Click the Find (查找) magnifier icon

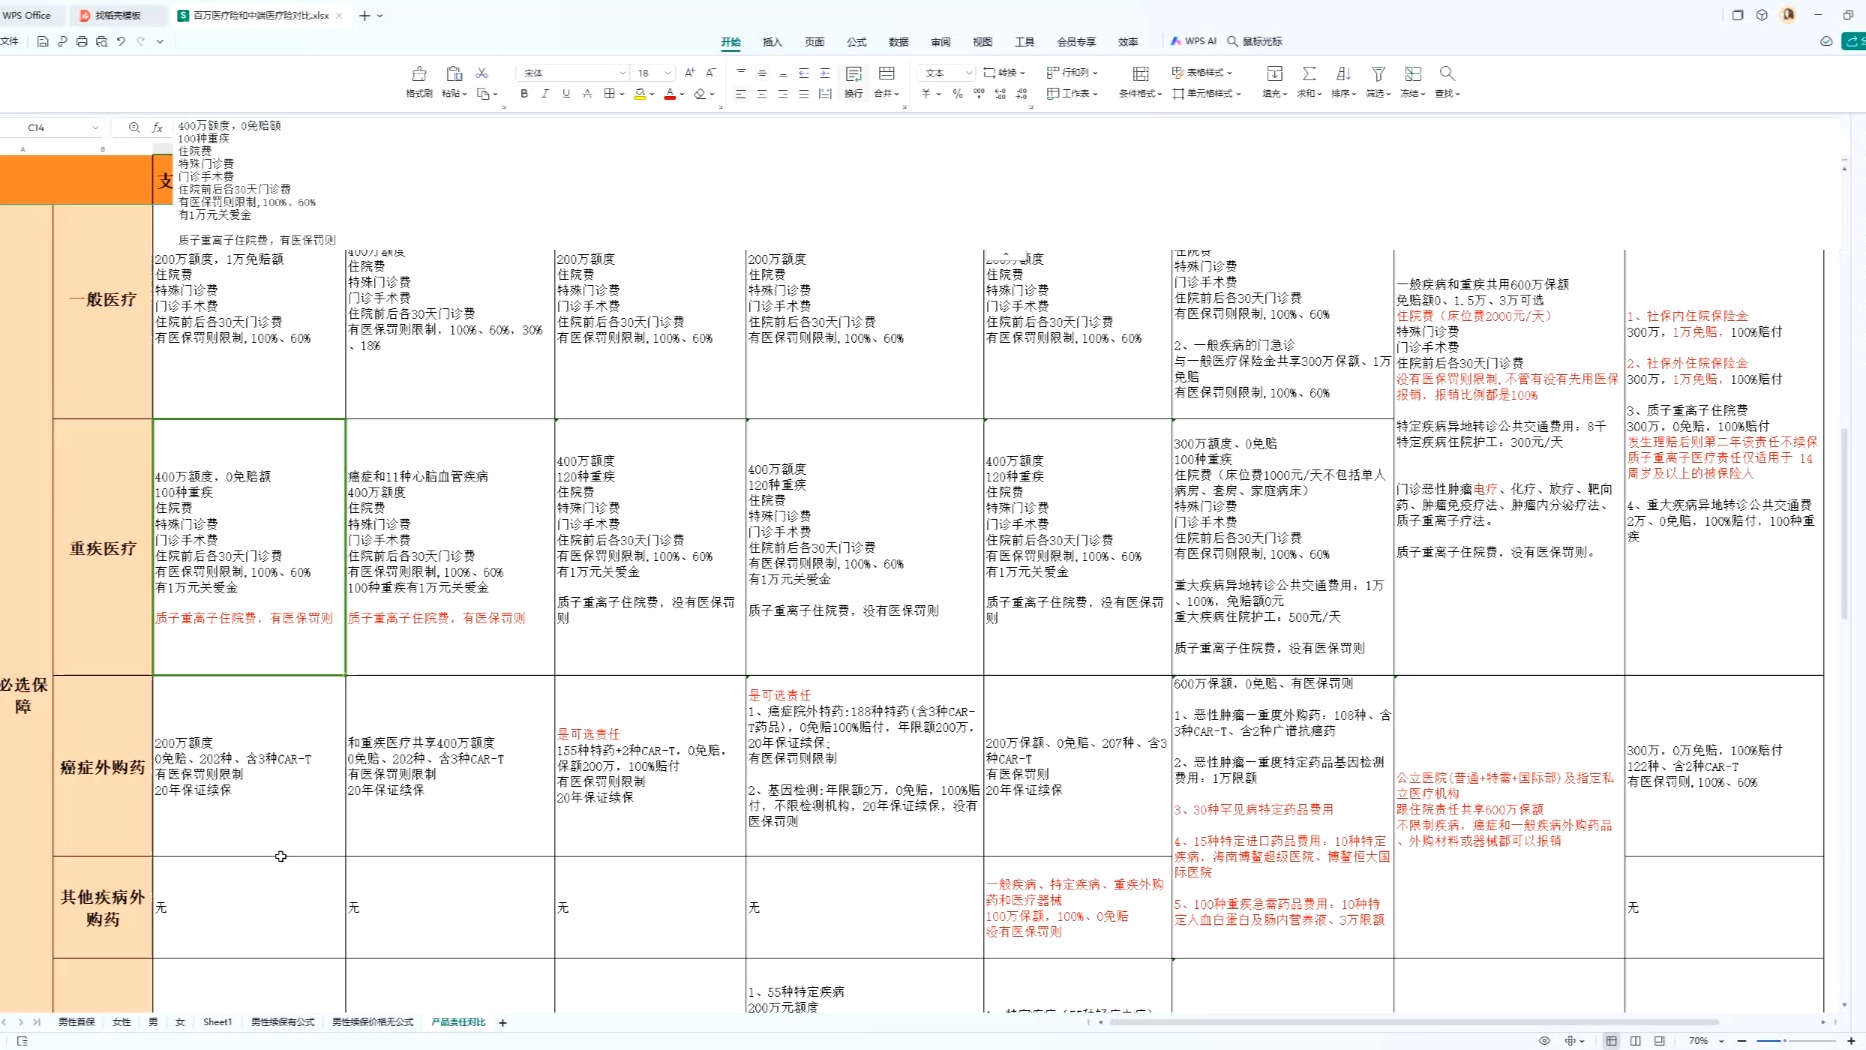tap(1447, 74)
